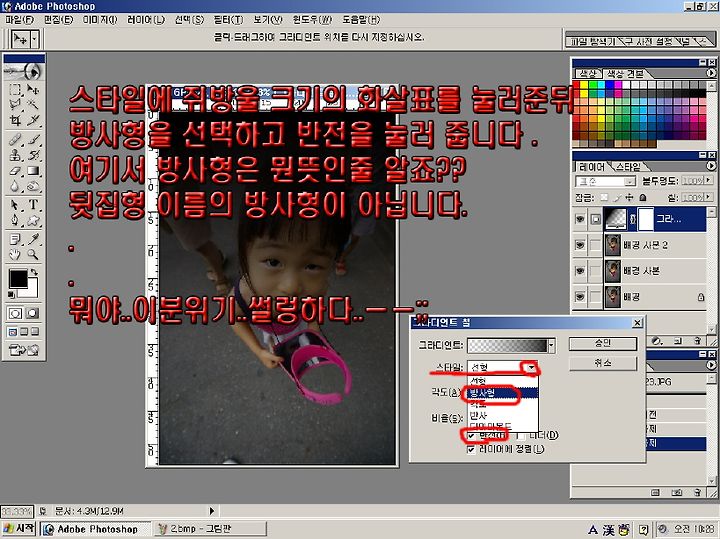Open the black foreground color swatch
Viewport: 720px width, 539px height.
[18, 279]
